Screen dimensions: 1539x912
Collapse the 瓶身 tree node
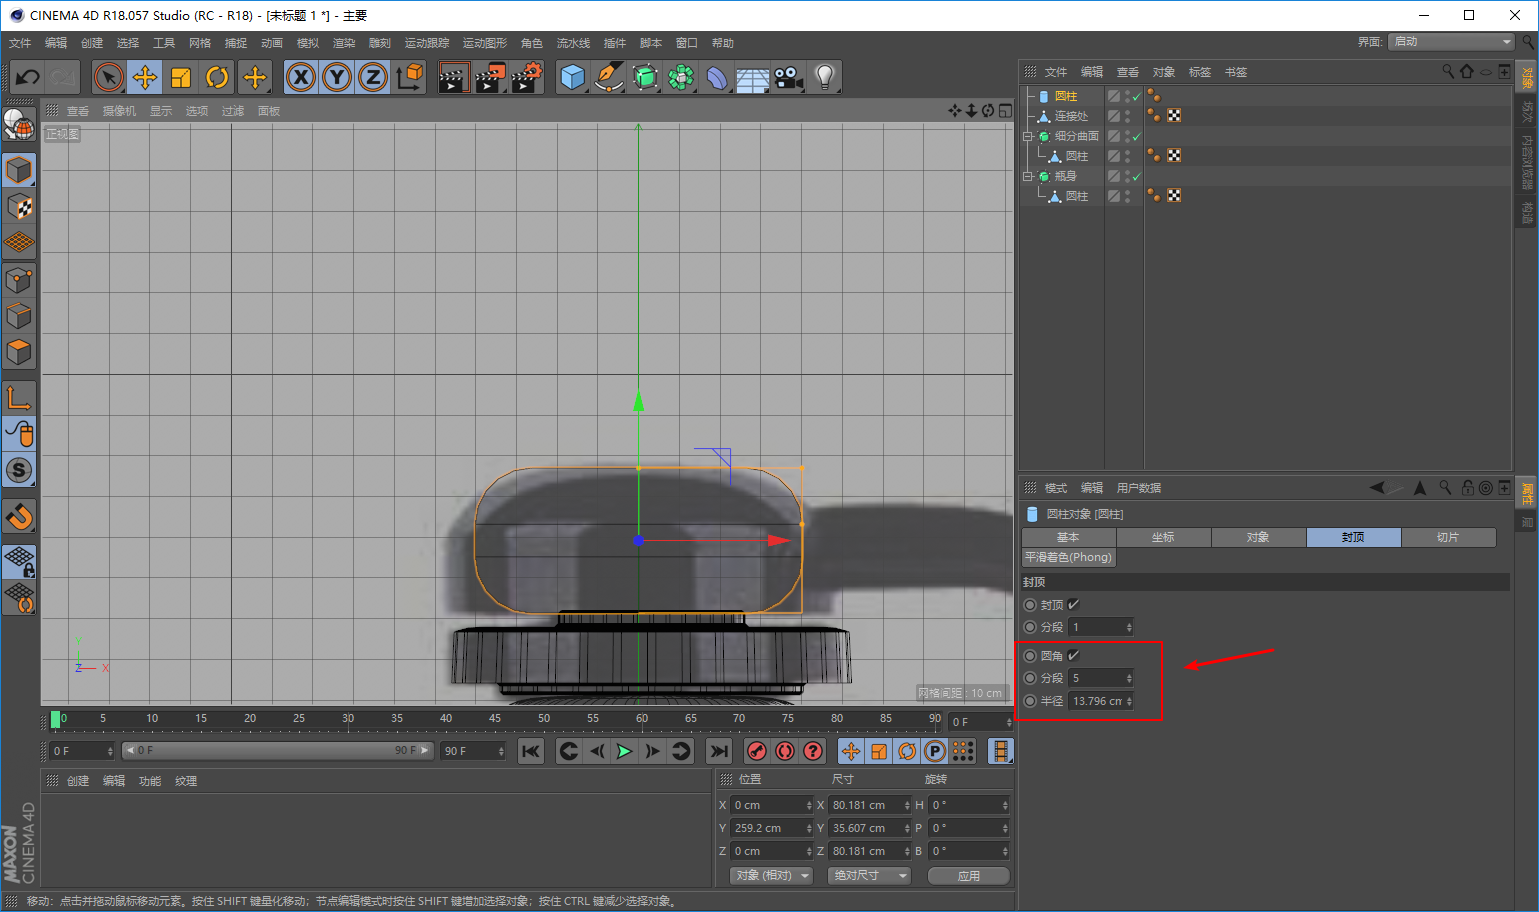(x=1027, y=176)
